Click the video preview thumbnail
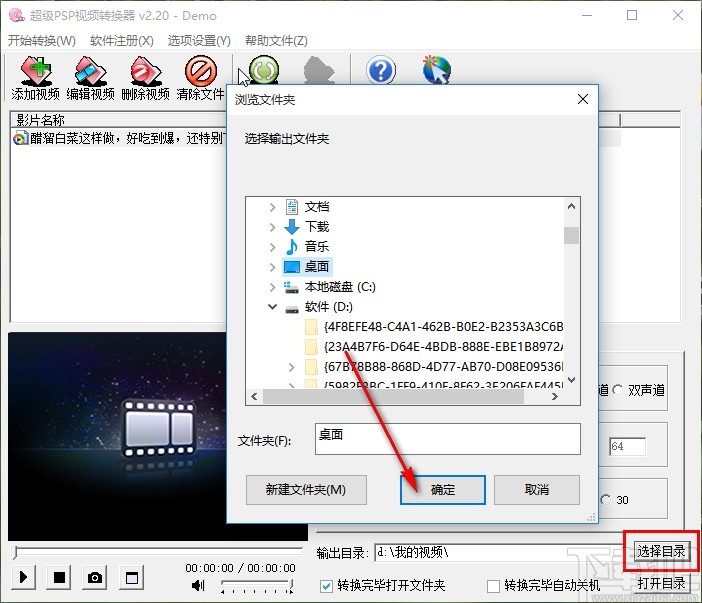702x603 pixels. point(158,436)
